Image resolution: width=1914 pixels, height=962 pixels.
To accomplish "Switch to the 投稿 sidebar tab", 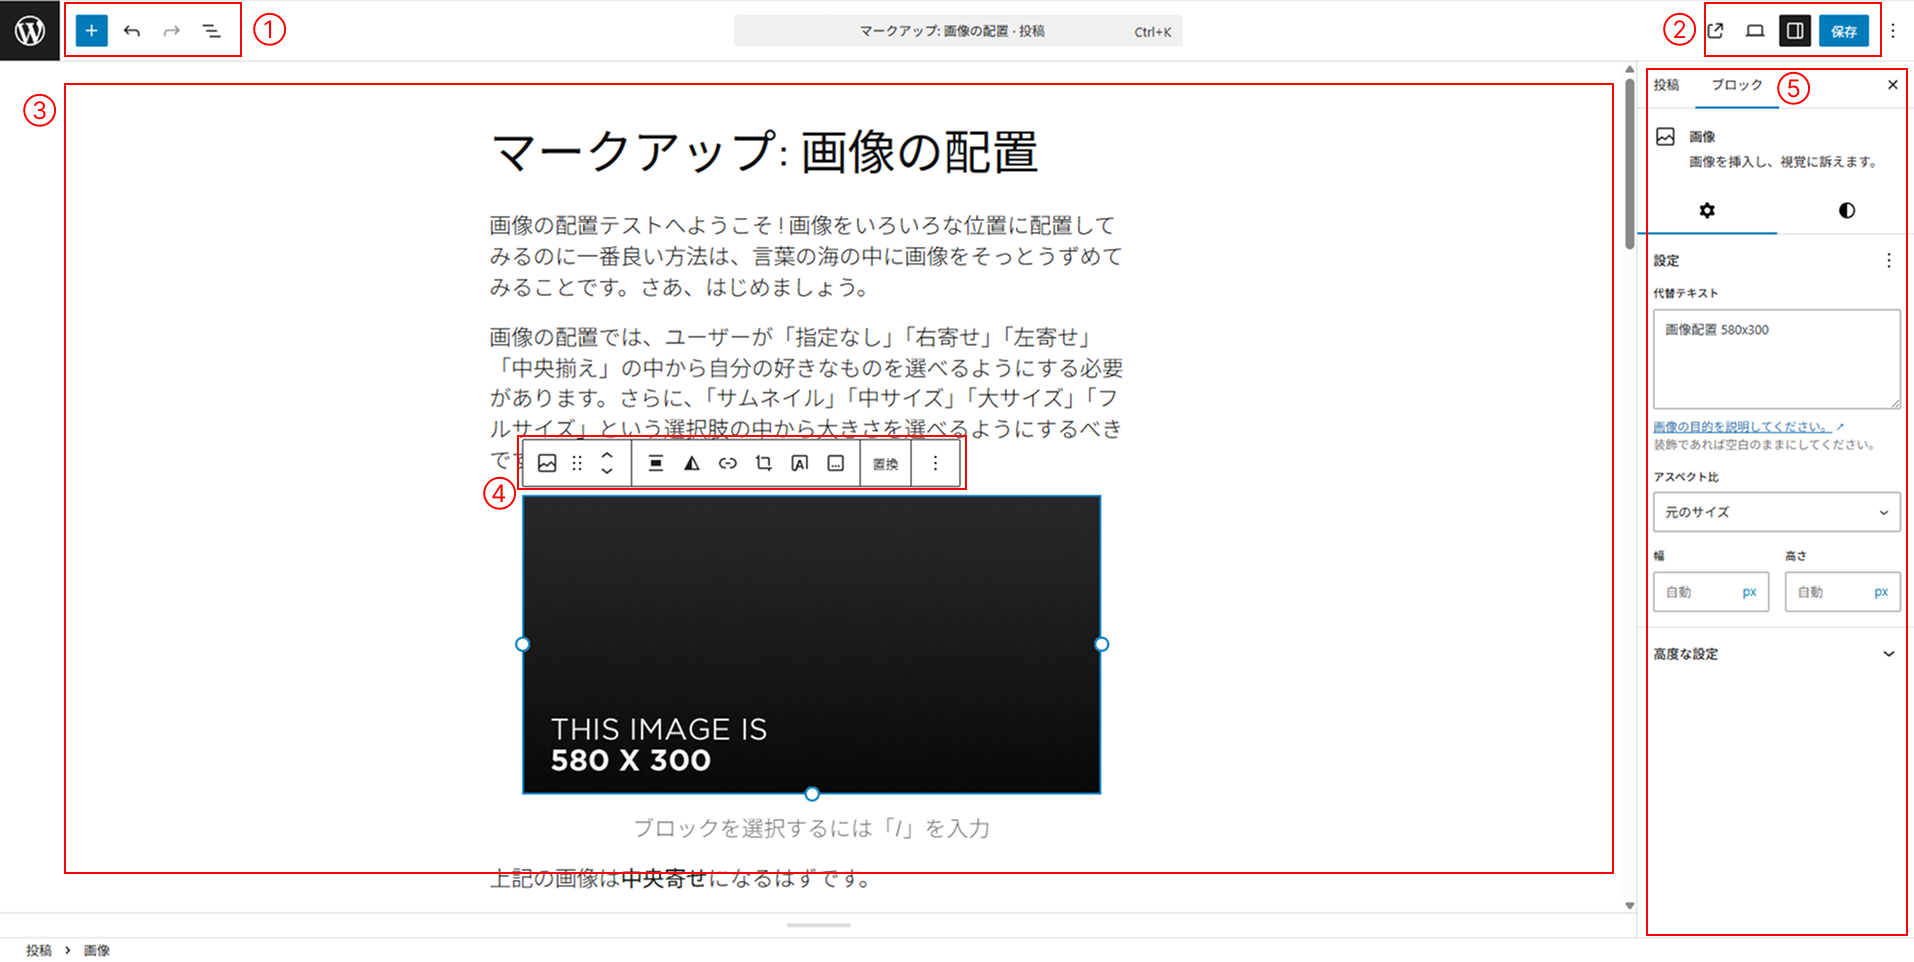I will (x=1666, y=85).
